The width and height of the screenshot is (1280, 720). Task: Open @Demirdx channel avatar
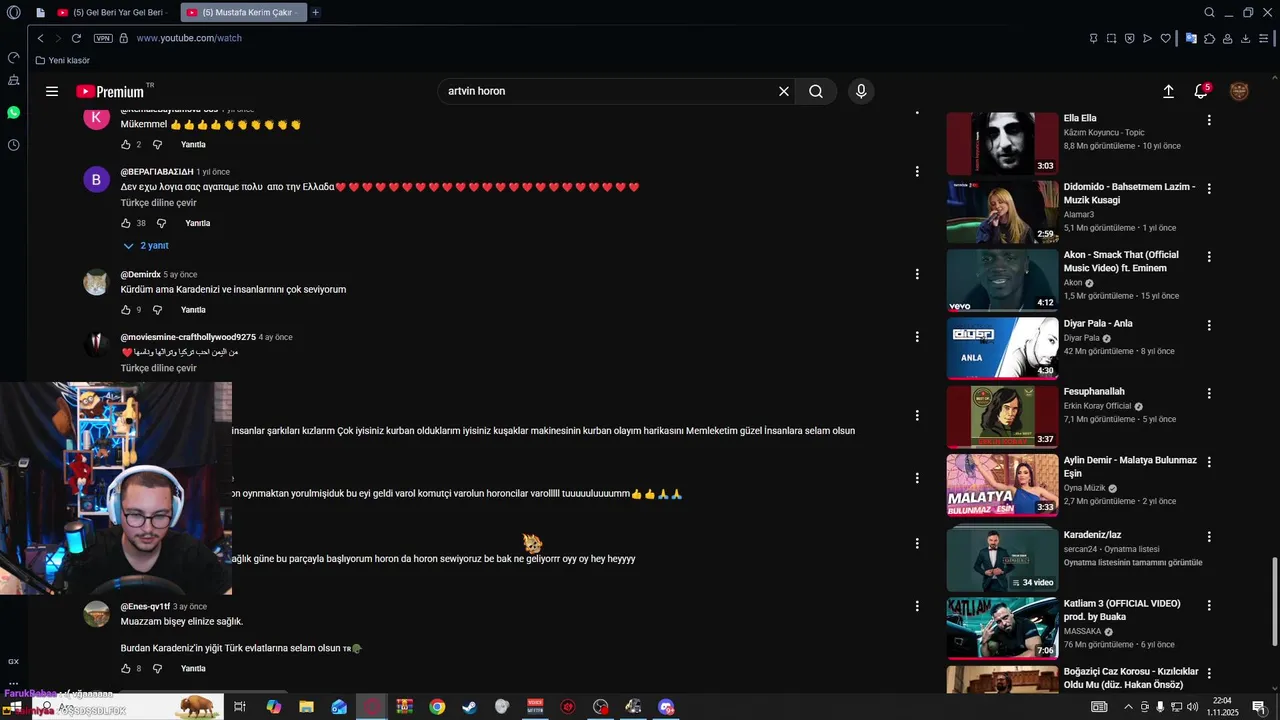(96, 282)
